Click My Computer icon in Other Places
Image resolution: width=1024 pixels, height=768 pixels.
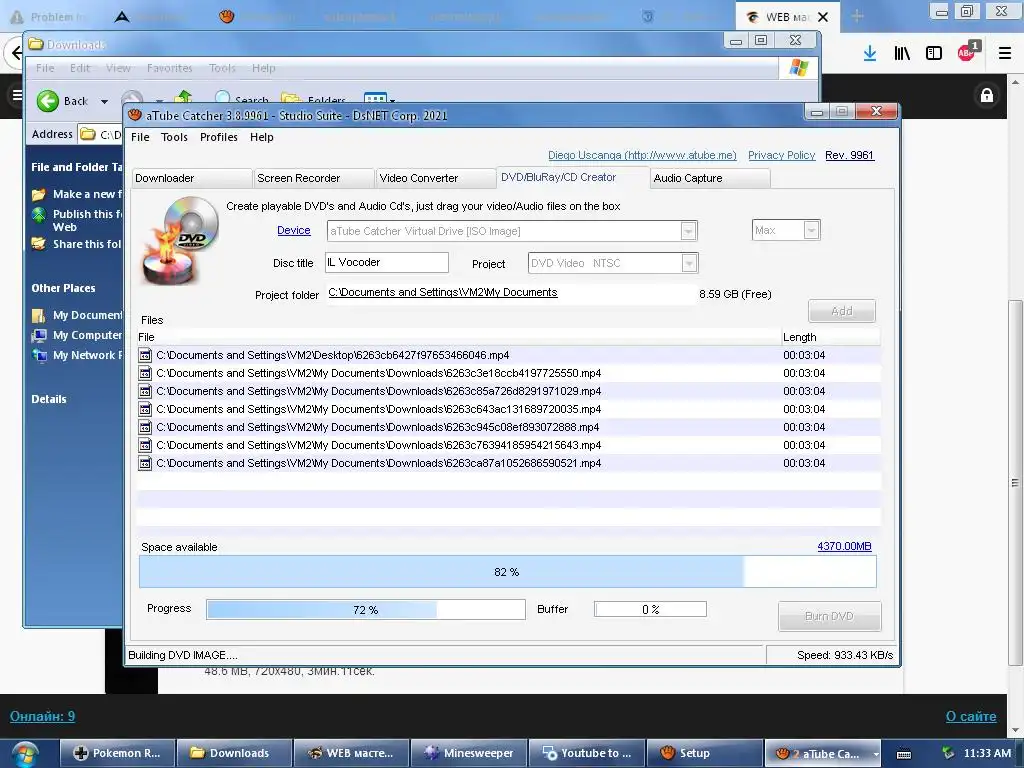click(x=39, y=336)
